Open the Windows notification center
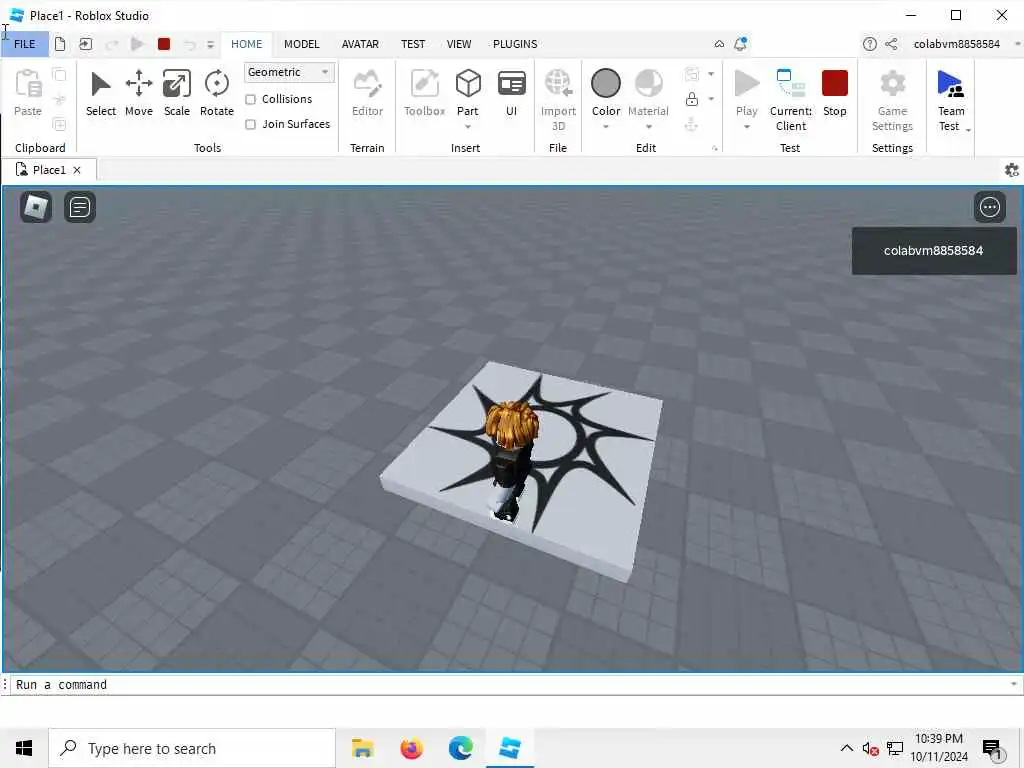Viewport: 1024px width, 768px height. click(993, 749)
